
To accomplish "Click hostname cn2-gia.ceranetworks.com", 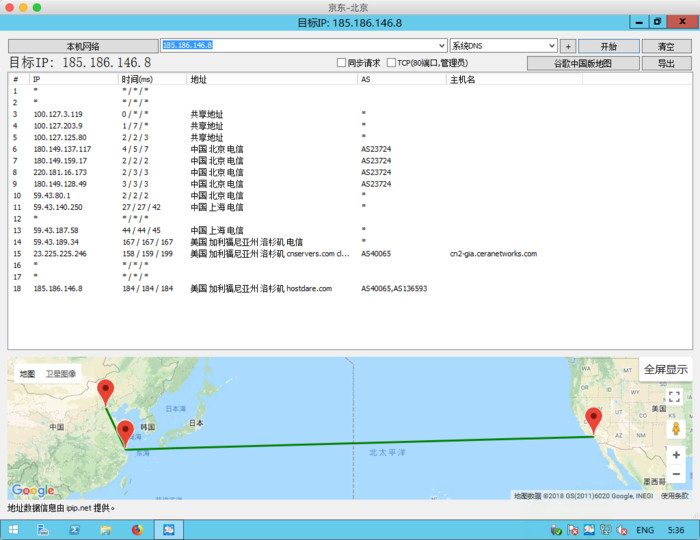I will [493, 253].
